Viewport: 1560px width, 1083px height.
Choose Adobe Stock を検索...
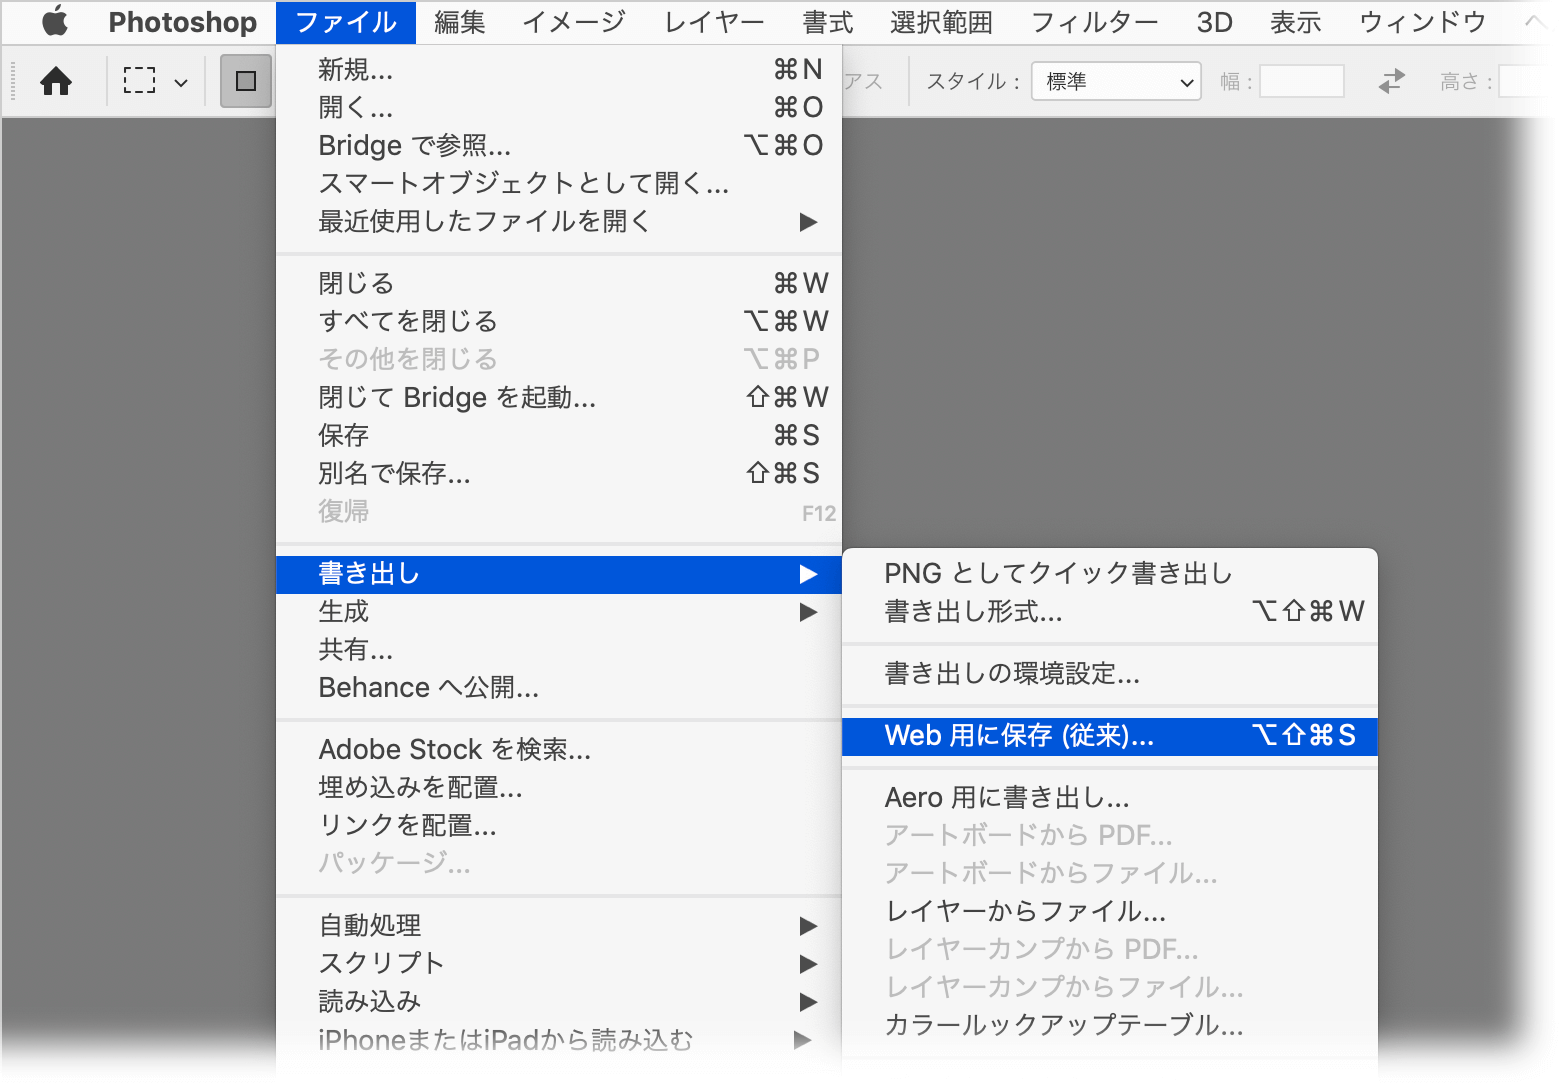559,750
